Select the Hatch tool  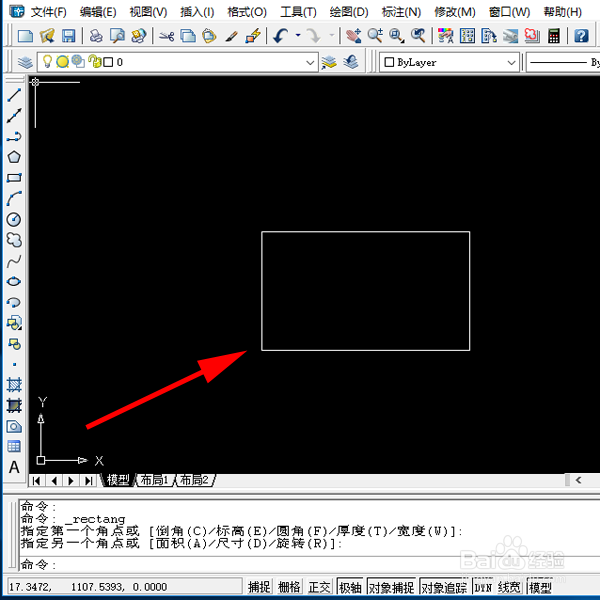pos(14,385)
